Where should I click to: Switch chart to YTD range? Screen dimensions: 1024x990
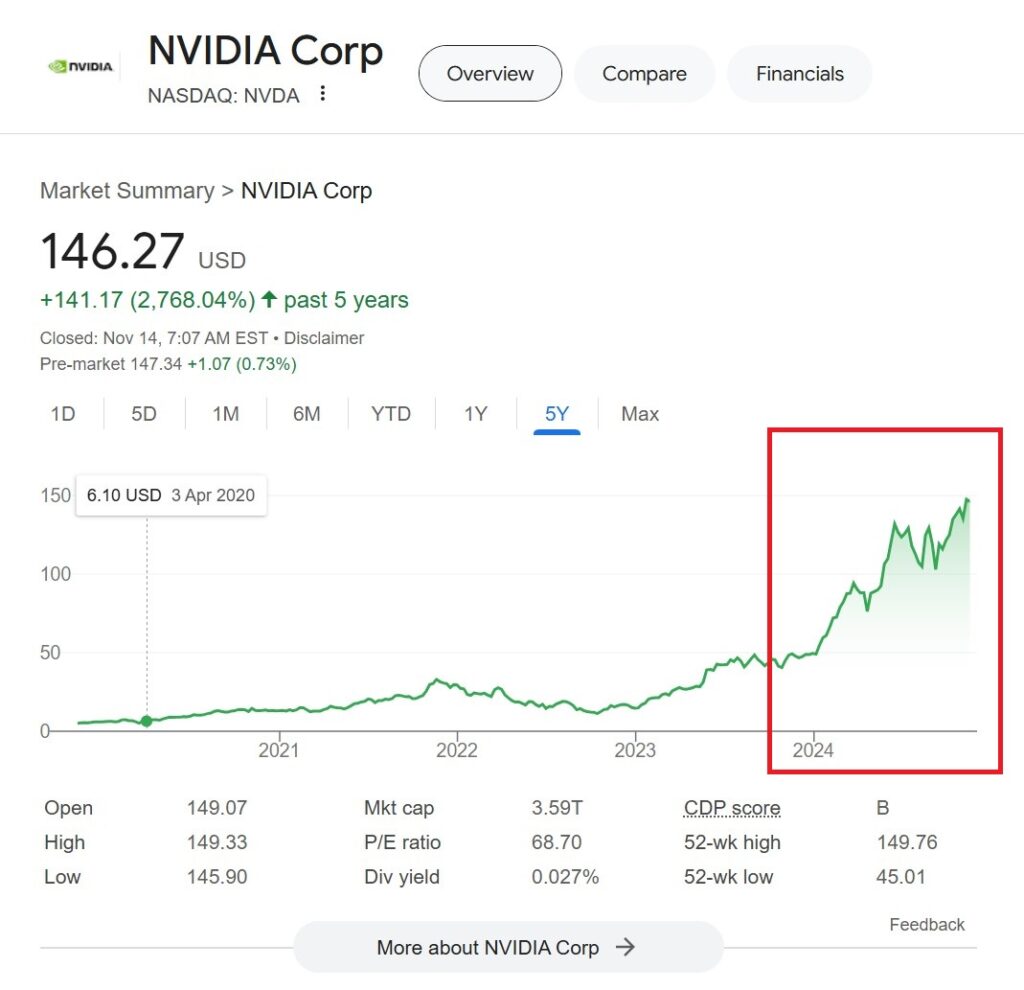[x=391, y=414]
